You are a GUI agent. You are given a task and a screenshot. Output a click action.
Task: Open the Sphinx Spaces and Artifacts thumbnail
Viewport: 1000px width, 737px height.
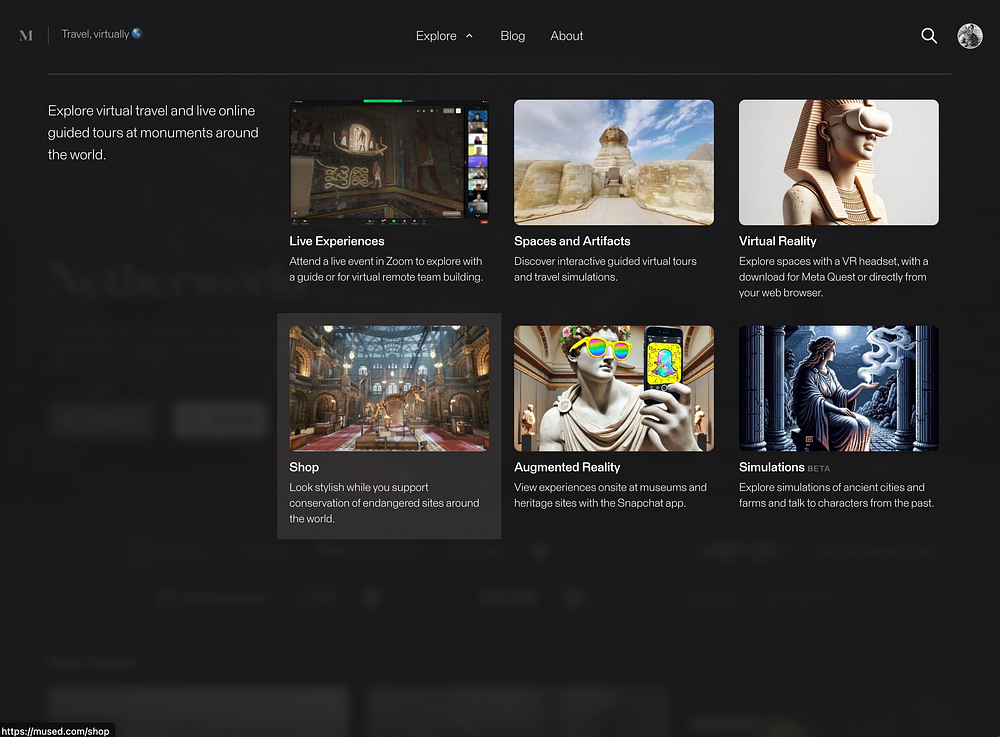click(x=614, y=162)
